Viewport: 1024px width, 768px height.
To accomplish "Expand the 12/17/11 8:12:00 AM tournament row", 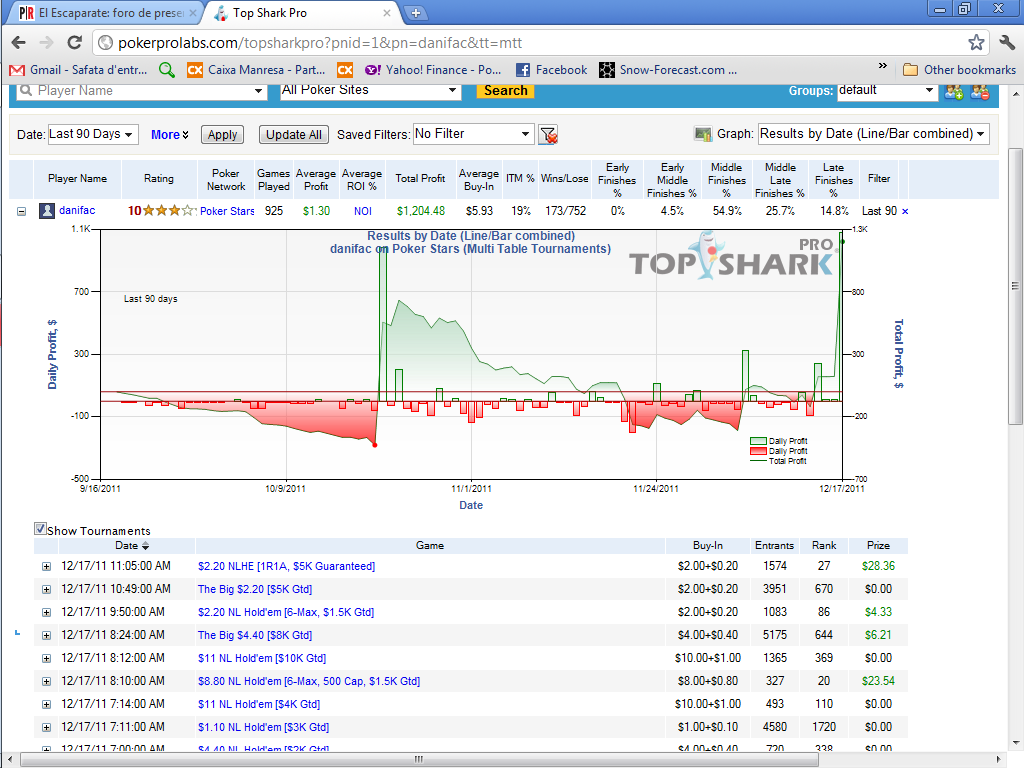I will coord(46,658).
